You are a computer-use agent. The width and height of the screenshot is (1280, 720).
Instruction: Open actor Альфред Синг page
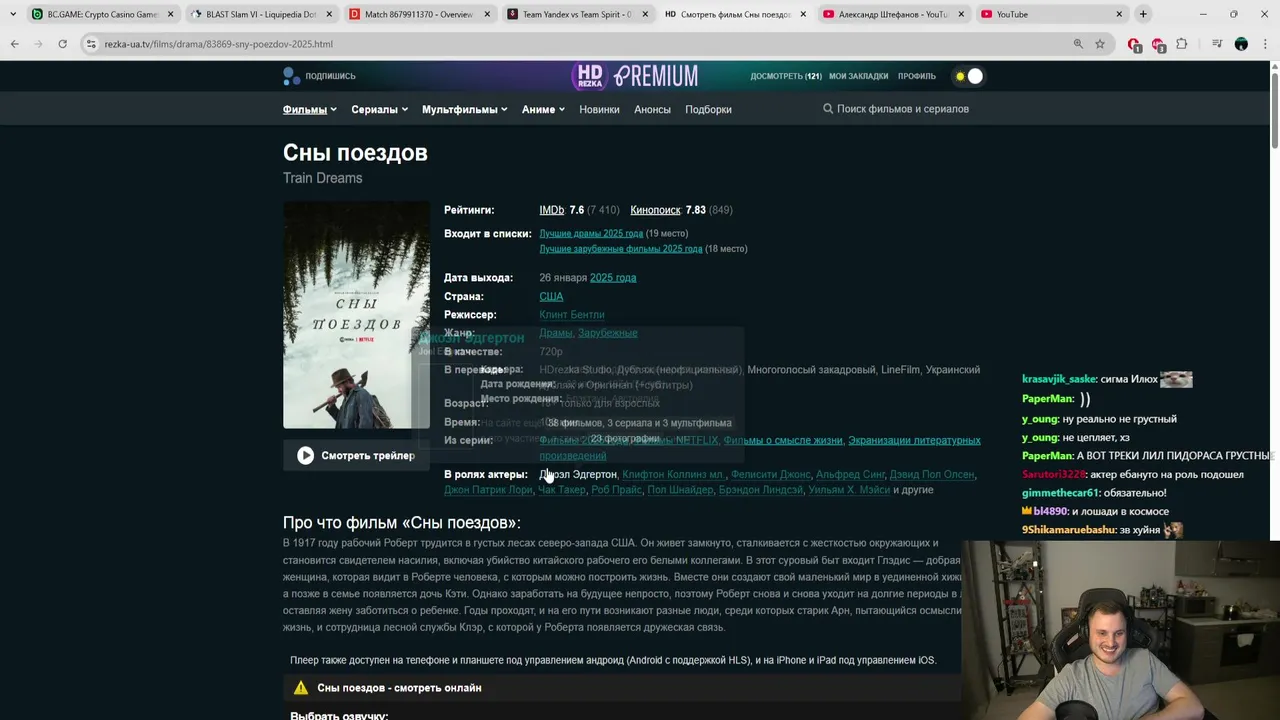pyautogui.click(x=850, y=475)
